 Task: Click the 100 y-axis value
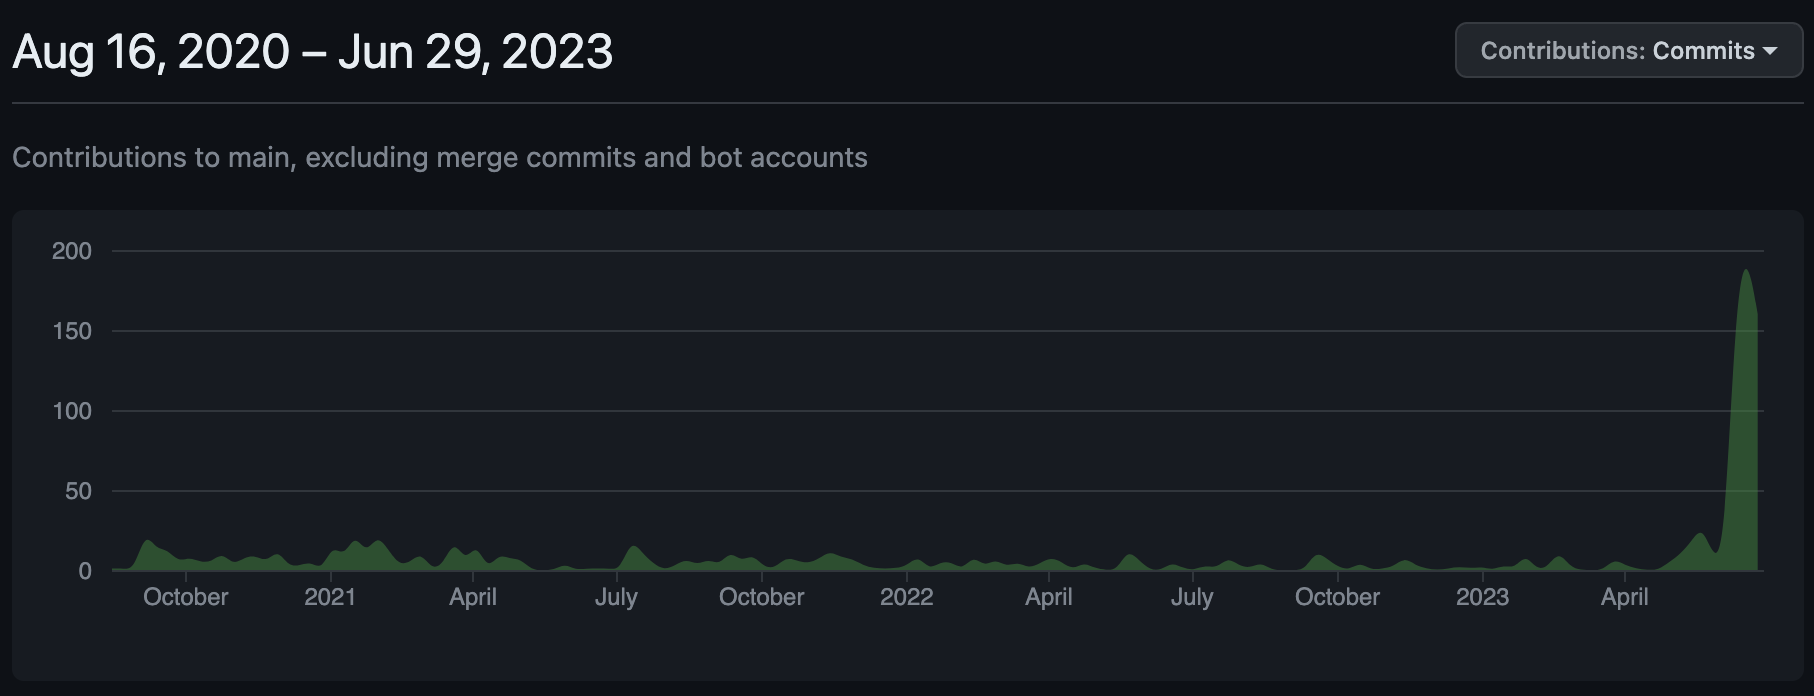[72, 411]
